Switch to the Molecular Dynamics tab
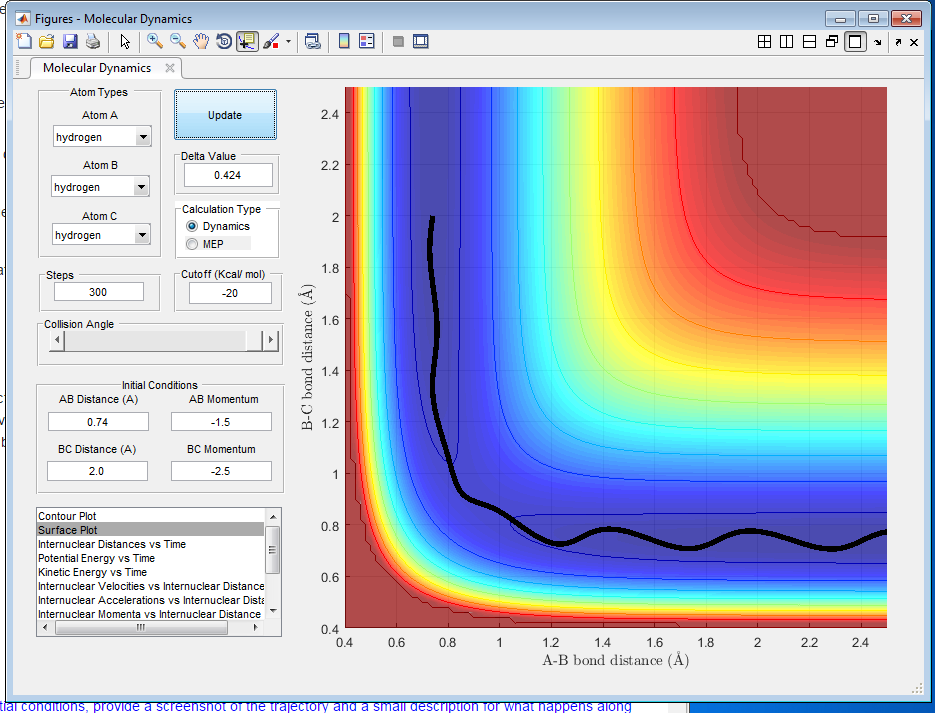935x713 pixels. coord(97,68)
